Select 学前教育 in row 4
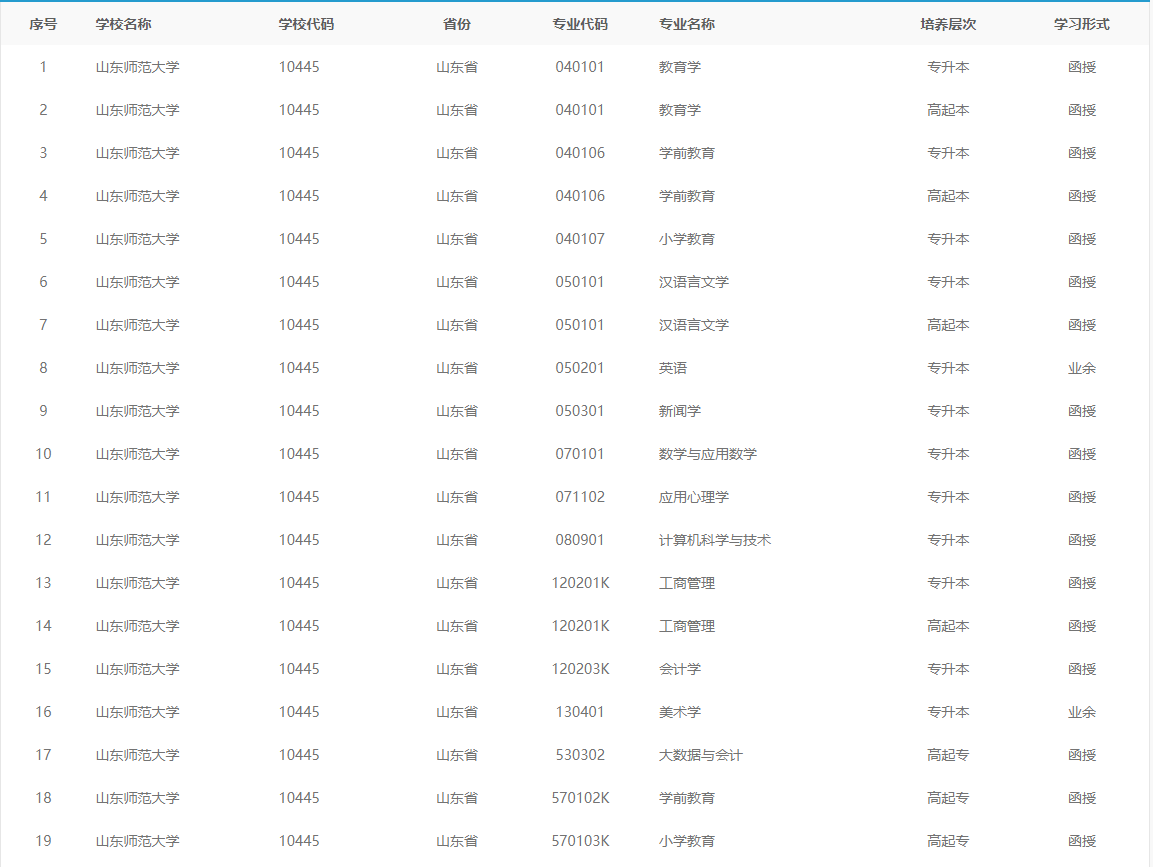Screen dimensions: 1153x867 coord(687,196)
